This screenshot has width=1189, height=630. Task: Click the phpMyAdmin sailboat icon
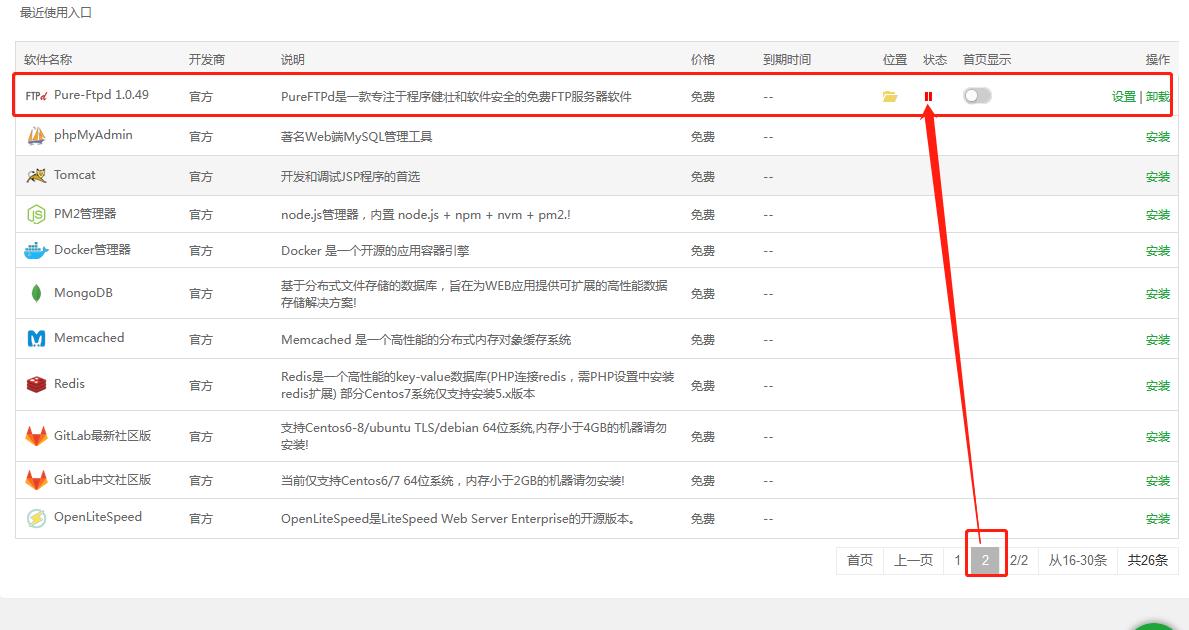pyautogui.click(x=36, y=136)
